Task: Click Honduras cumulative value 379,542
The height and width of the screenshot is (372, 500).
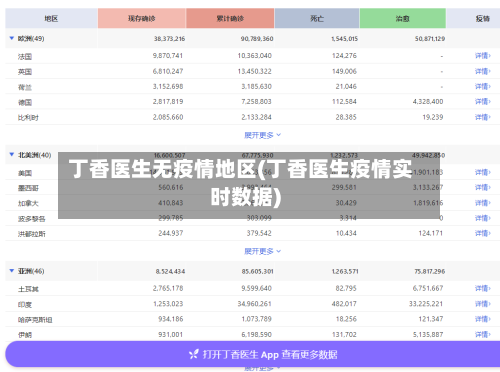Action: point(259,233)
